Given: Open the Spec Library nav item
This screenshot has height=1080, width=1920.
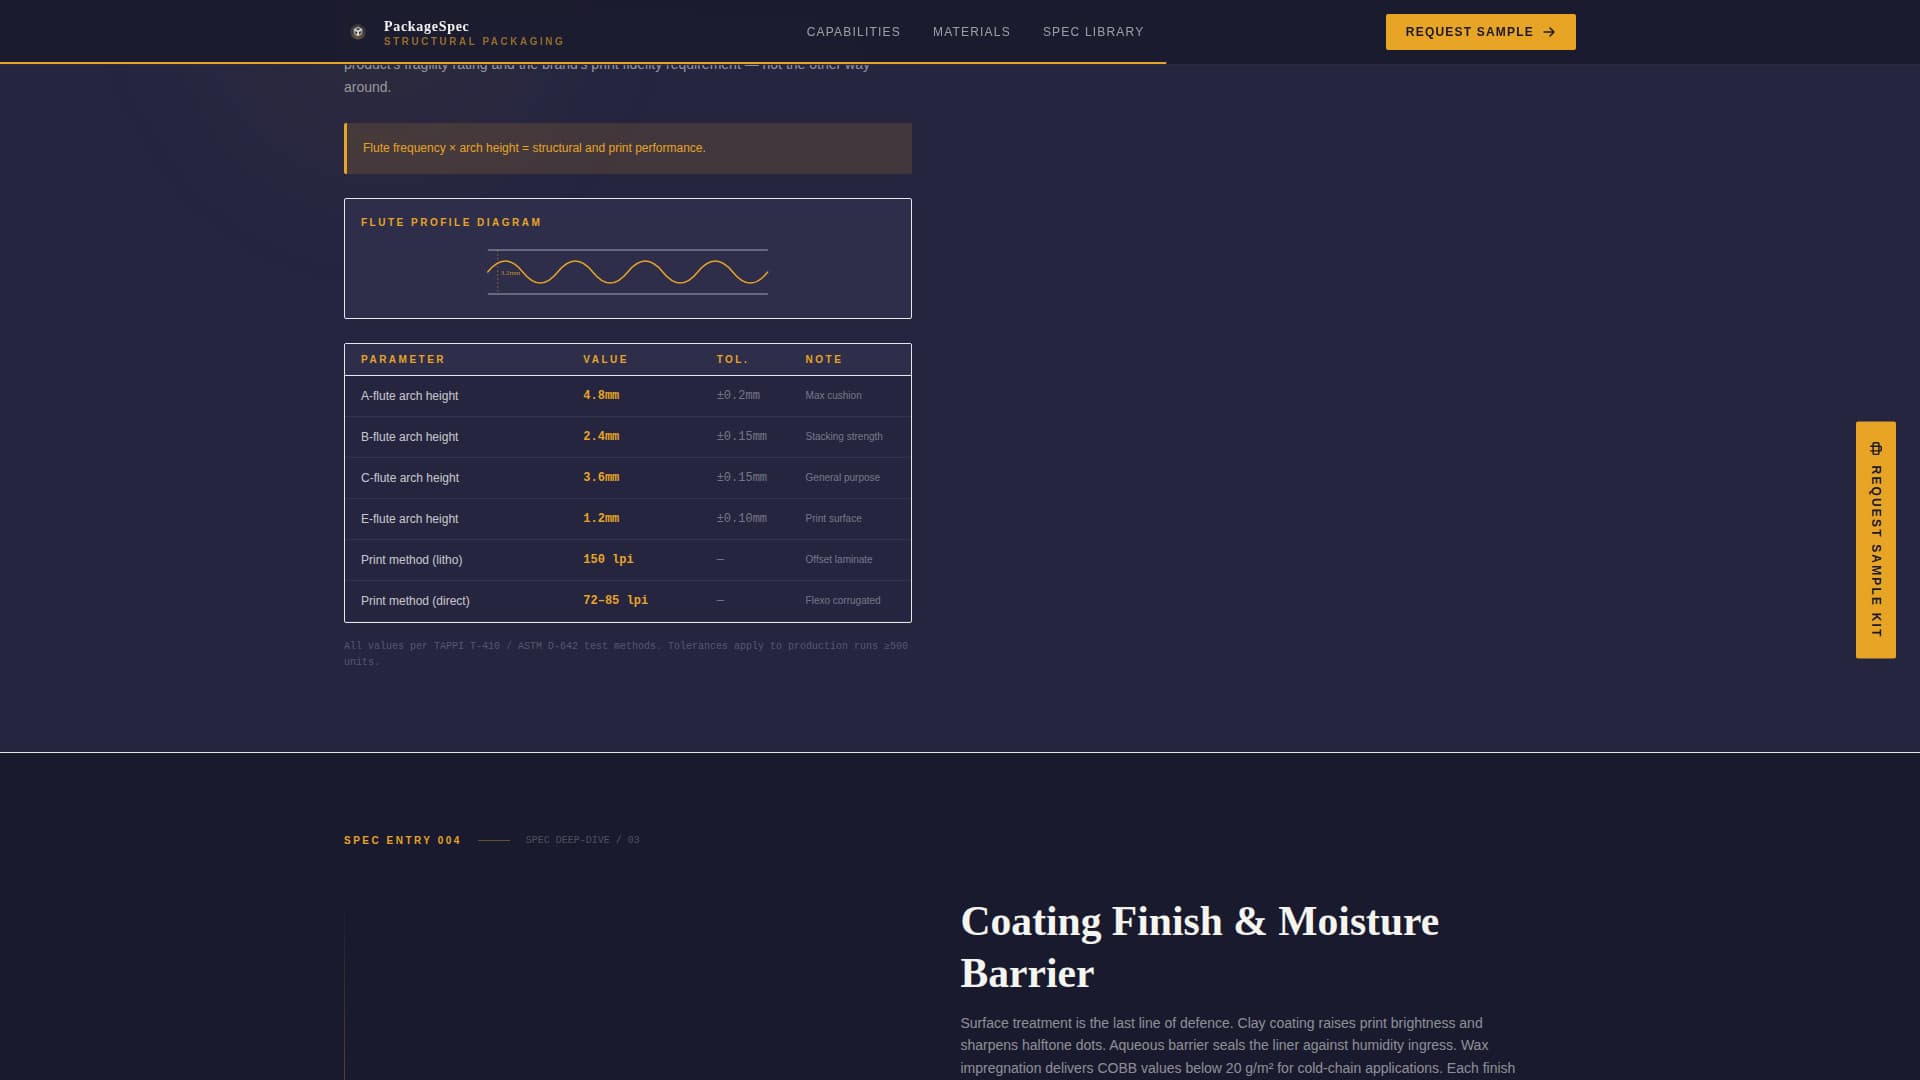Looking at the screenshot, I should pos(1093,32).
